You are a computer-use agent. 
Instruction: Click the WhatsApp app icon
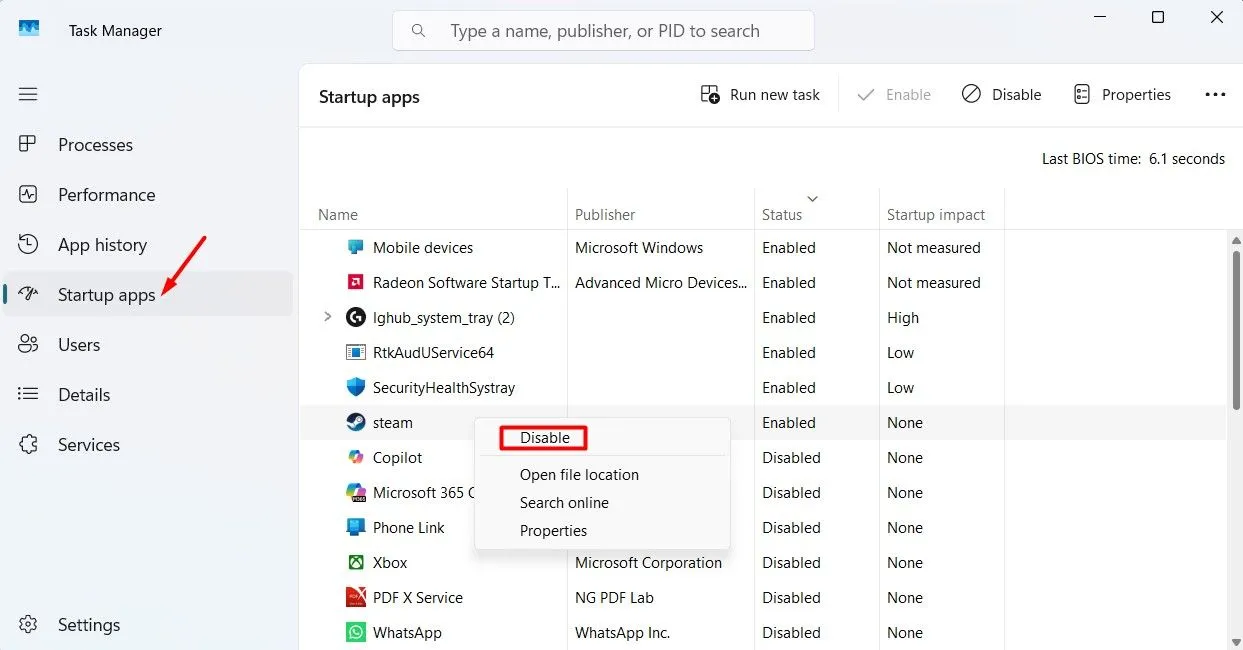[355, 632]
